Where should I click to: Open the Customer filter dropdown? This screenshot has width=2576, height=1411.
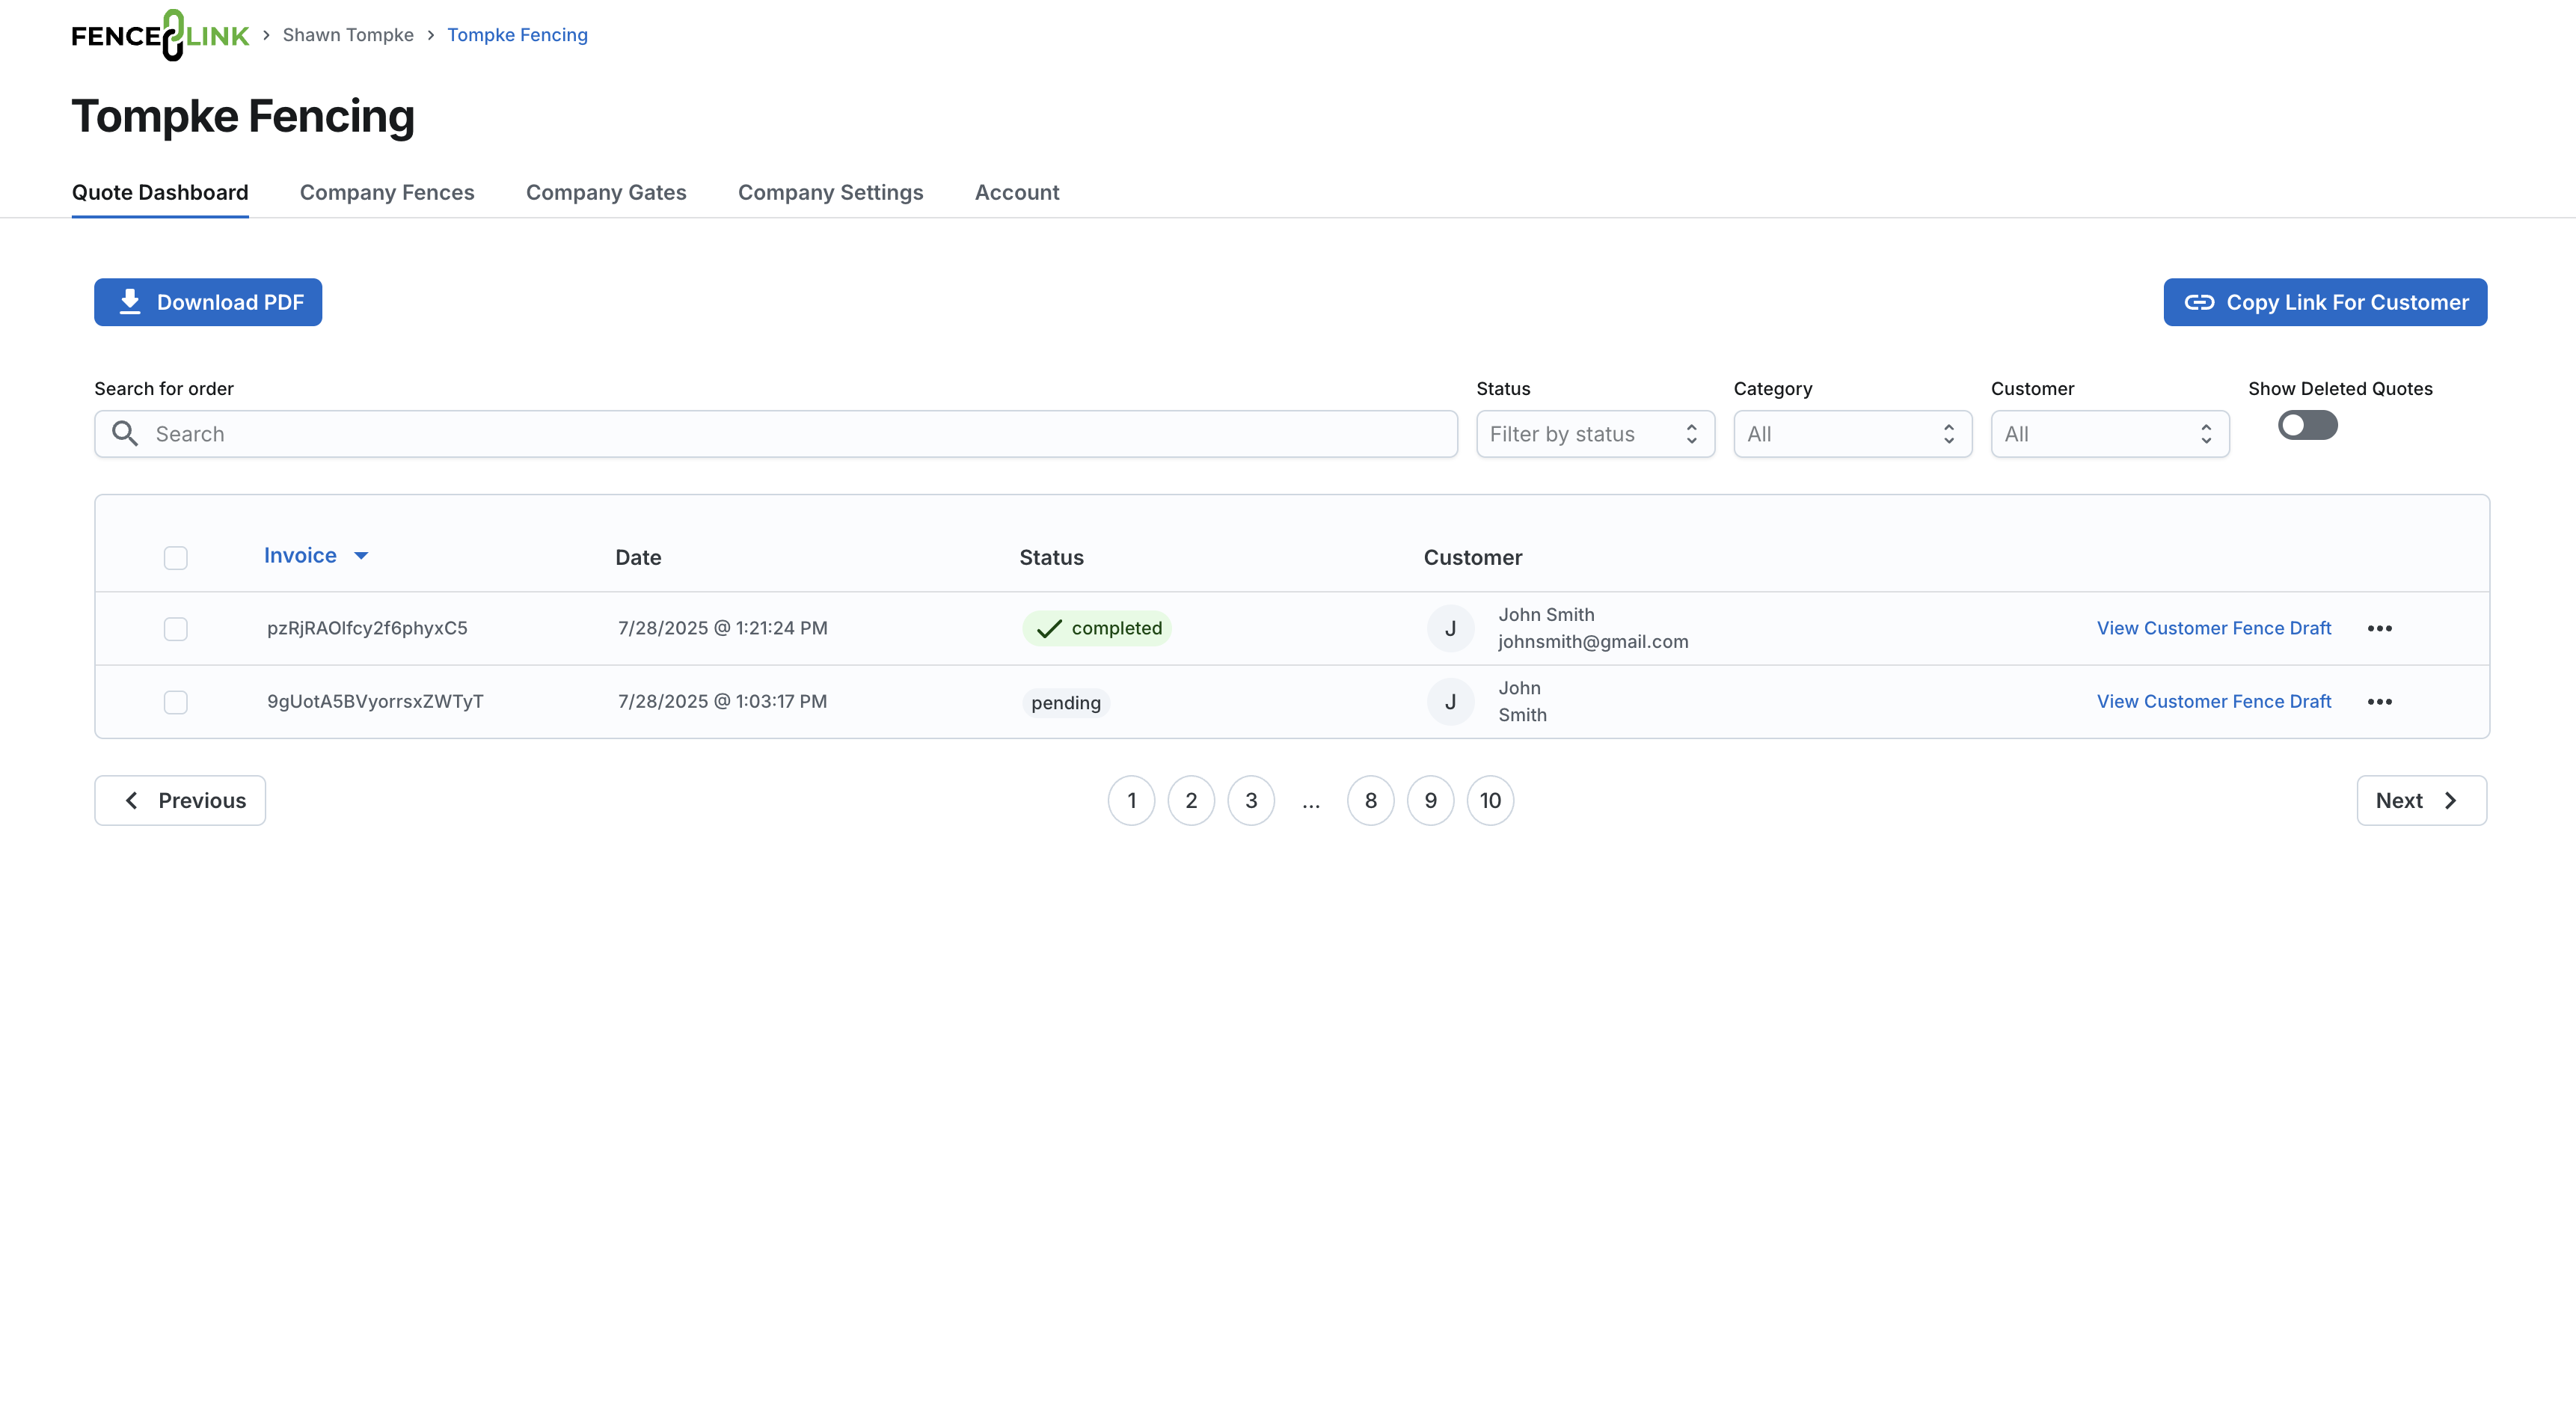click(2110, 434)
